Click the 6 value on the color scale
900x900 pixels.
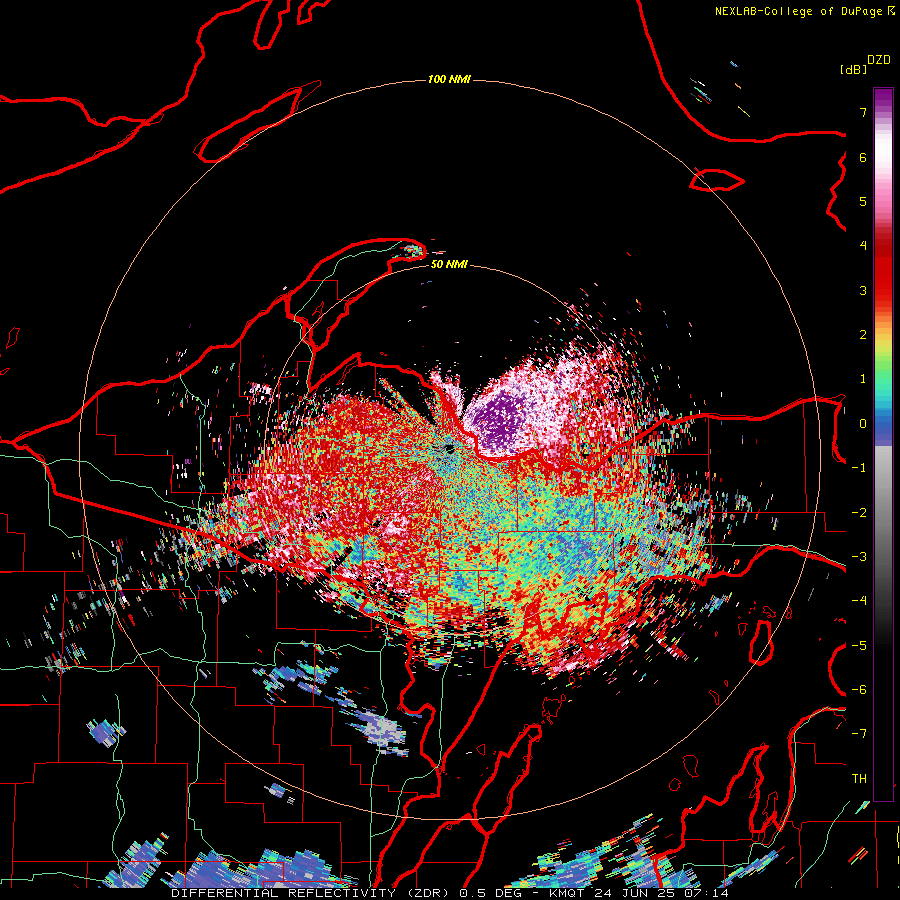point(863,157)
